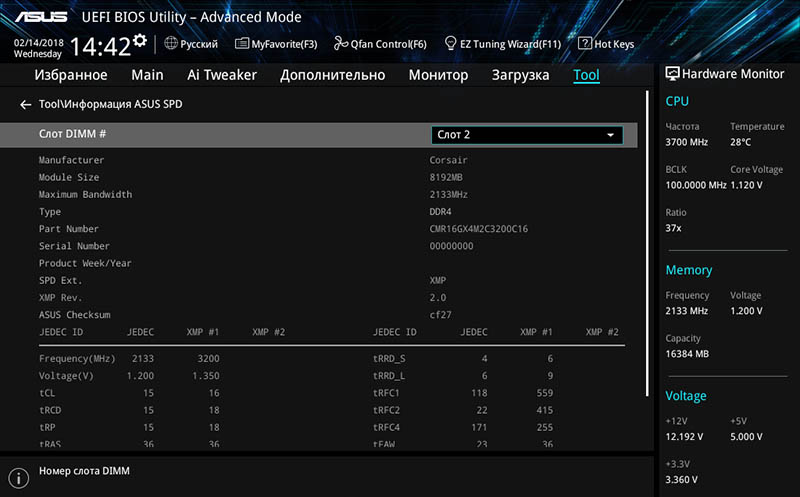Click the Hardware Monitor display icon
This screenshot has width=800, height=497.
pos(672,74)
